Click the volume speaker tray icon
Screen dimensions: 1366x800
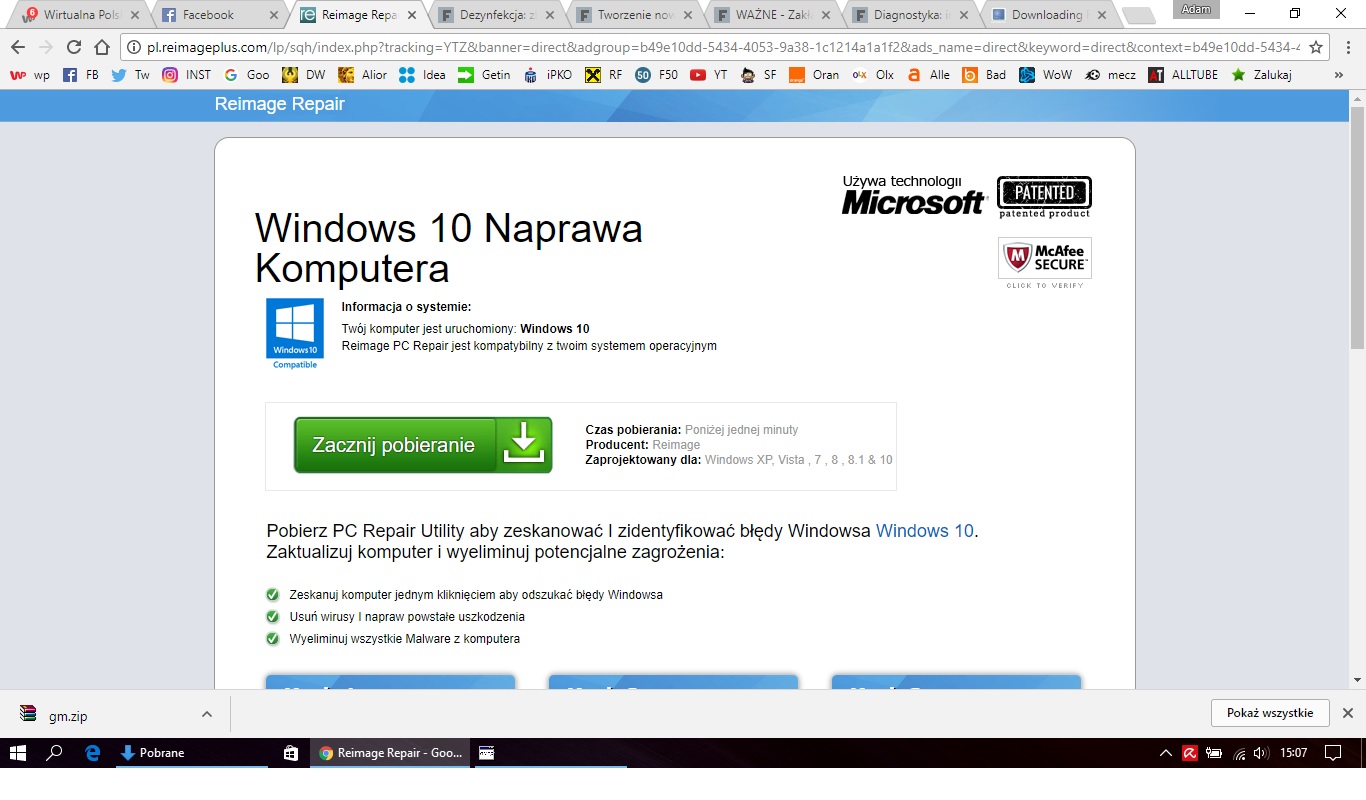1261,753
